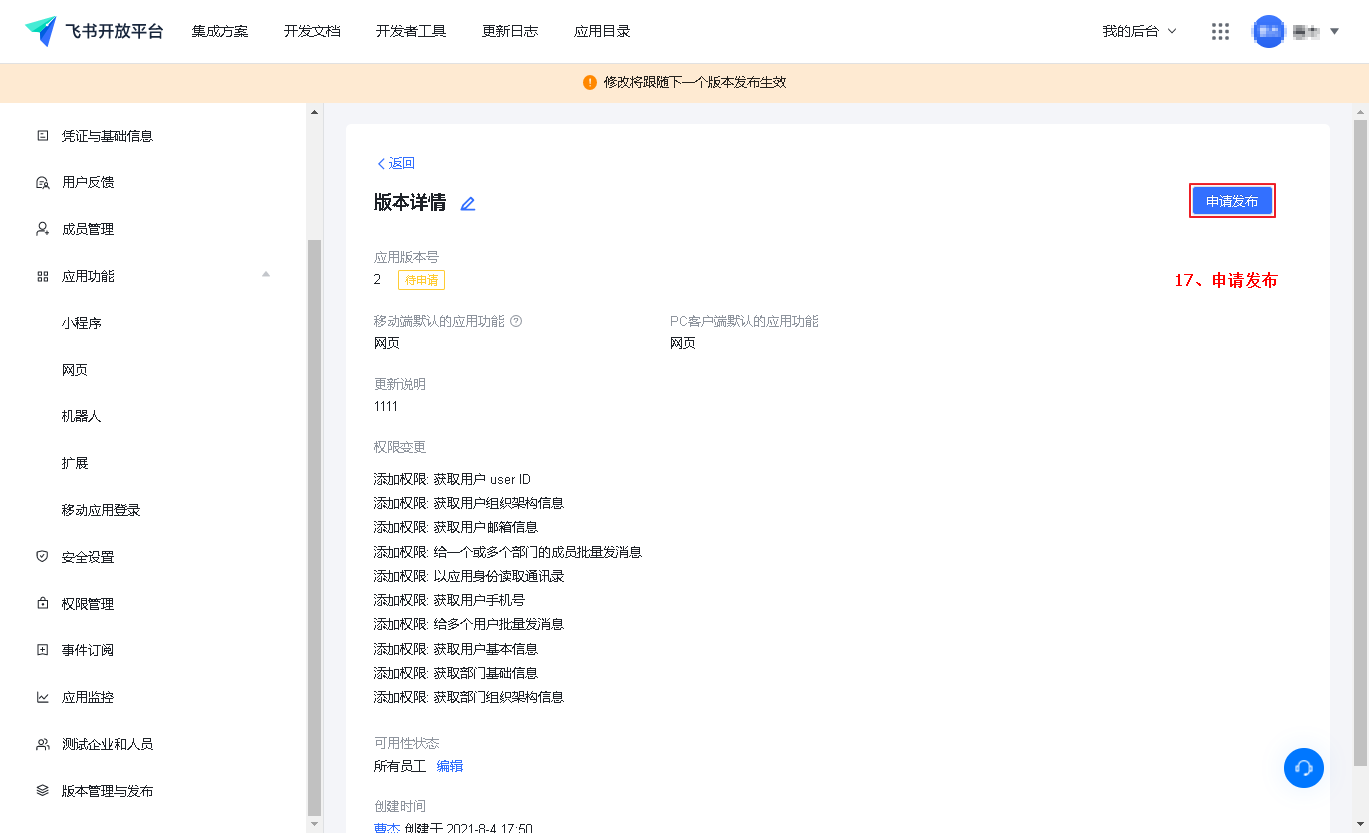Select 小程序 under 应用功能
Image resolution: width=1369 pixels, height=833 pixels.
(x=81, y=323)
